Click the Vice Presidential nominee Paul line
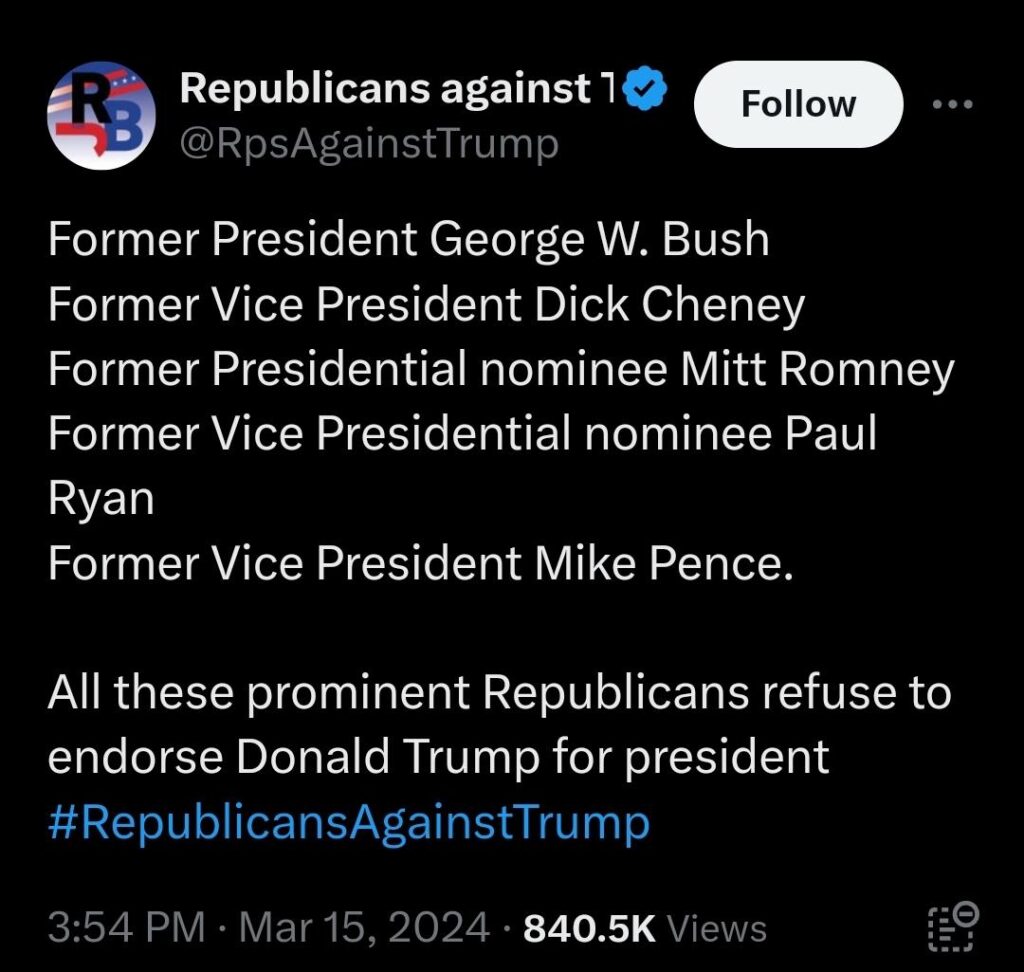 pos(462,434)
